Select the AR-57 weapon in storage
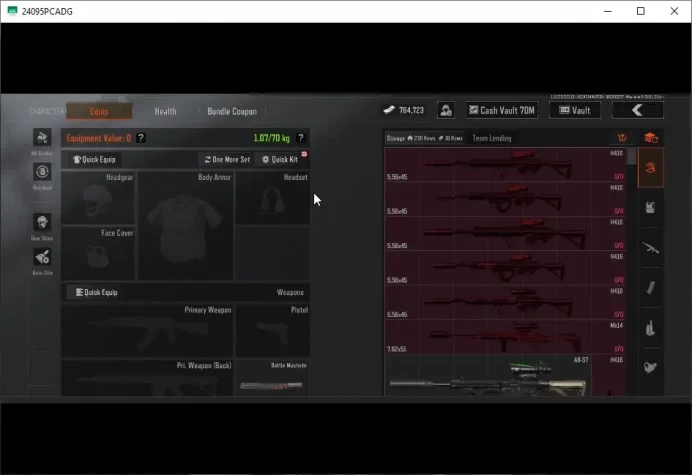This screenshot has width=692, height=475. point(488,375)
